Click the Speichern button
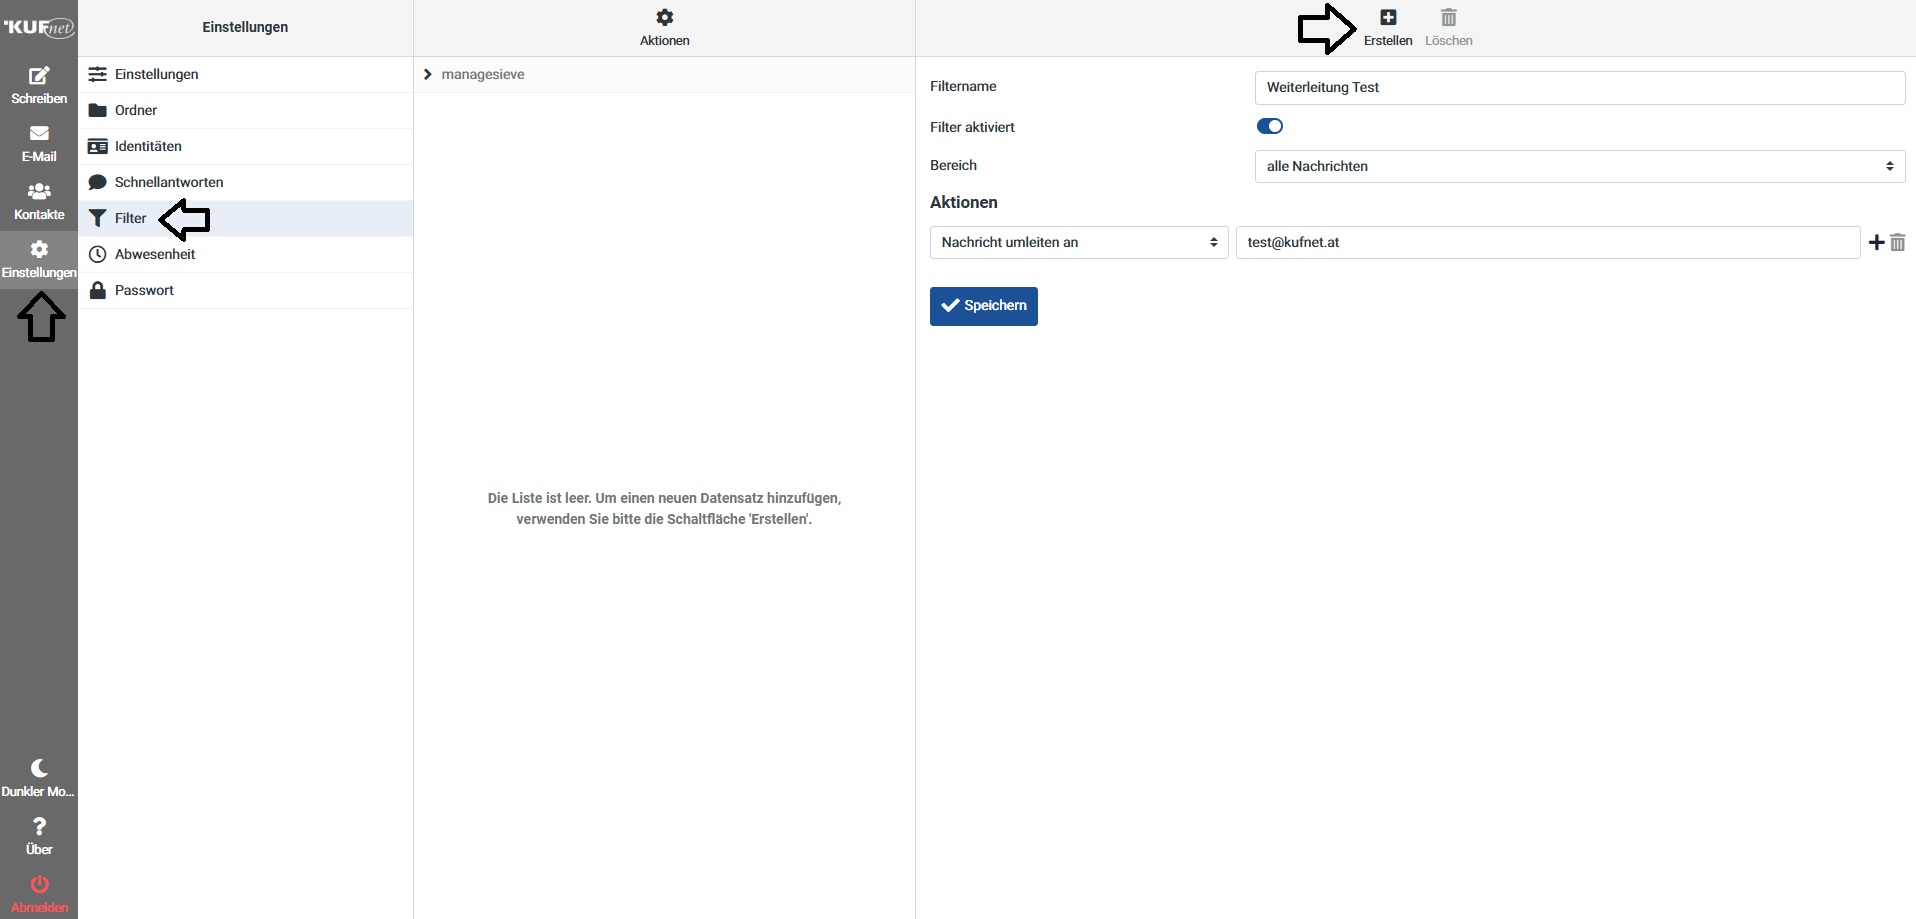 click(983, 306)
